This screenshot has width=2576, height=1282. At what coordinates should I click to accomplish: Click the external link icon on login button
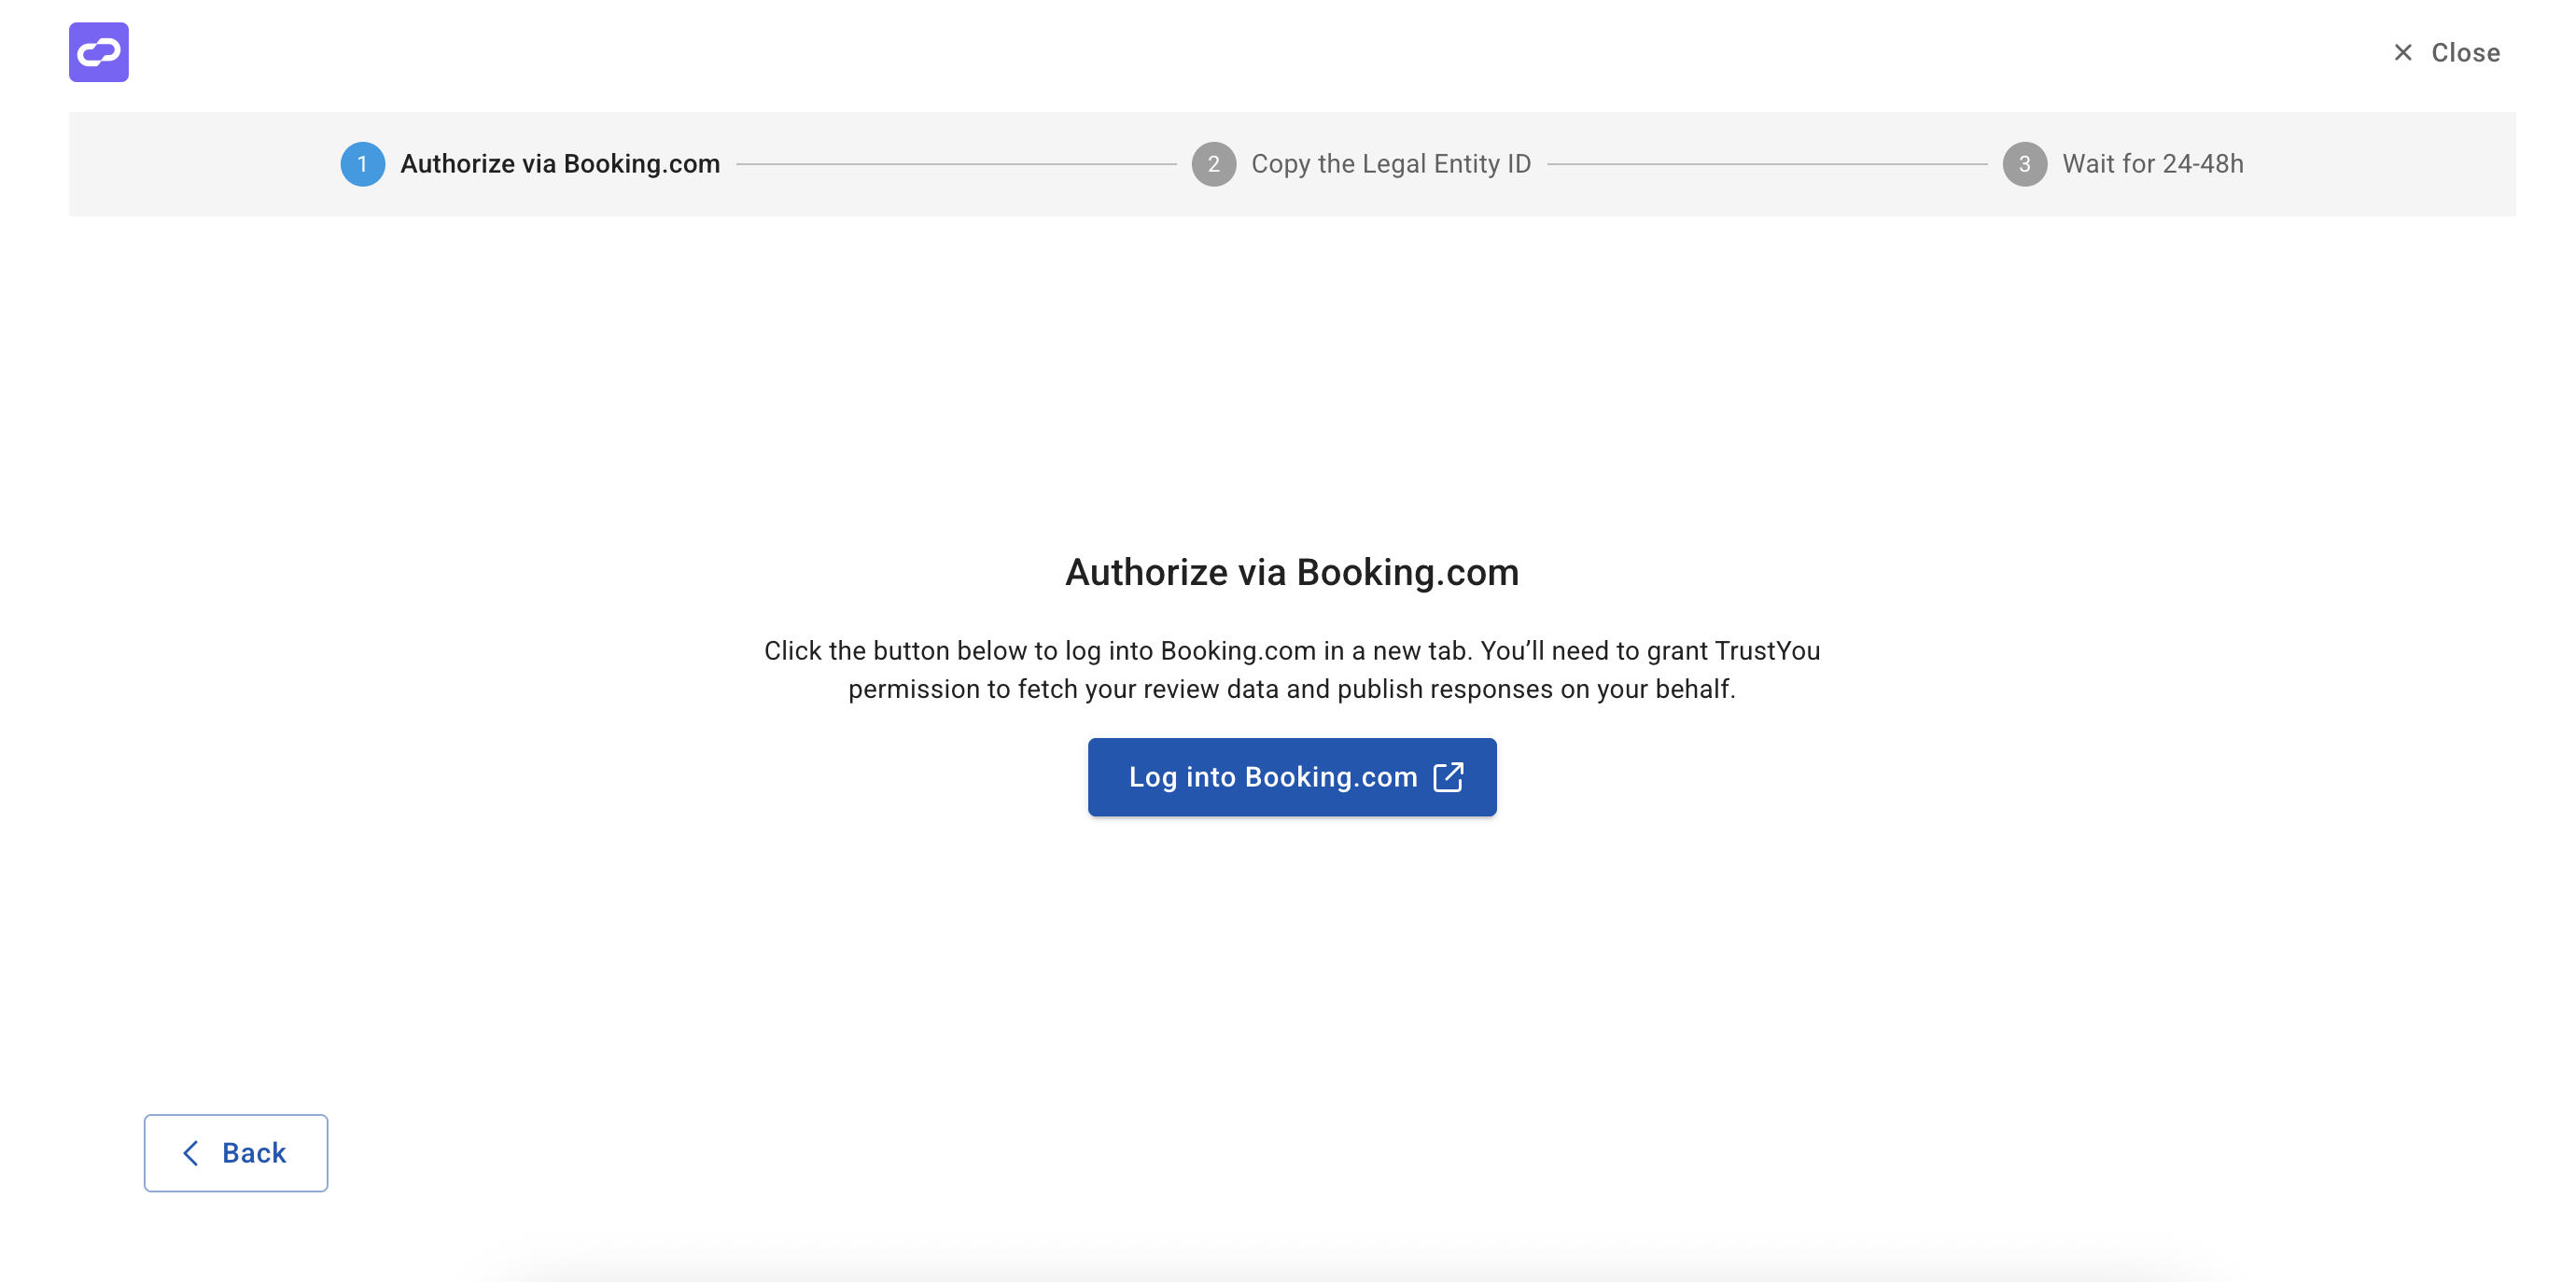(x=1448, y=777)
